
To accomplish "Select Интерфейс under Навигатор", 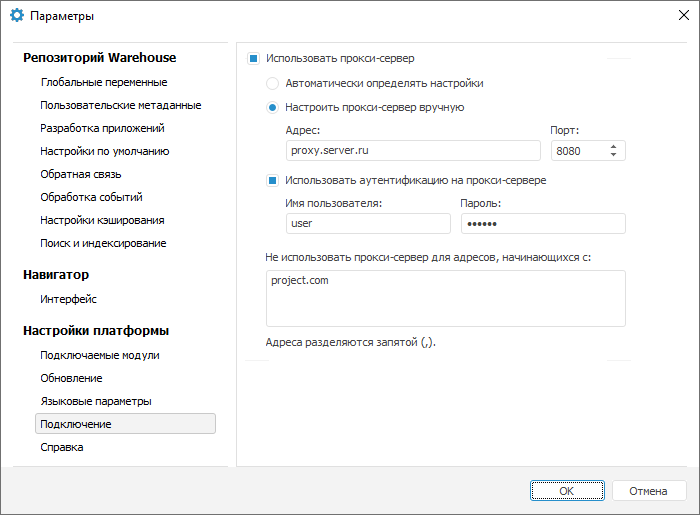I will pos(69,298).
